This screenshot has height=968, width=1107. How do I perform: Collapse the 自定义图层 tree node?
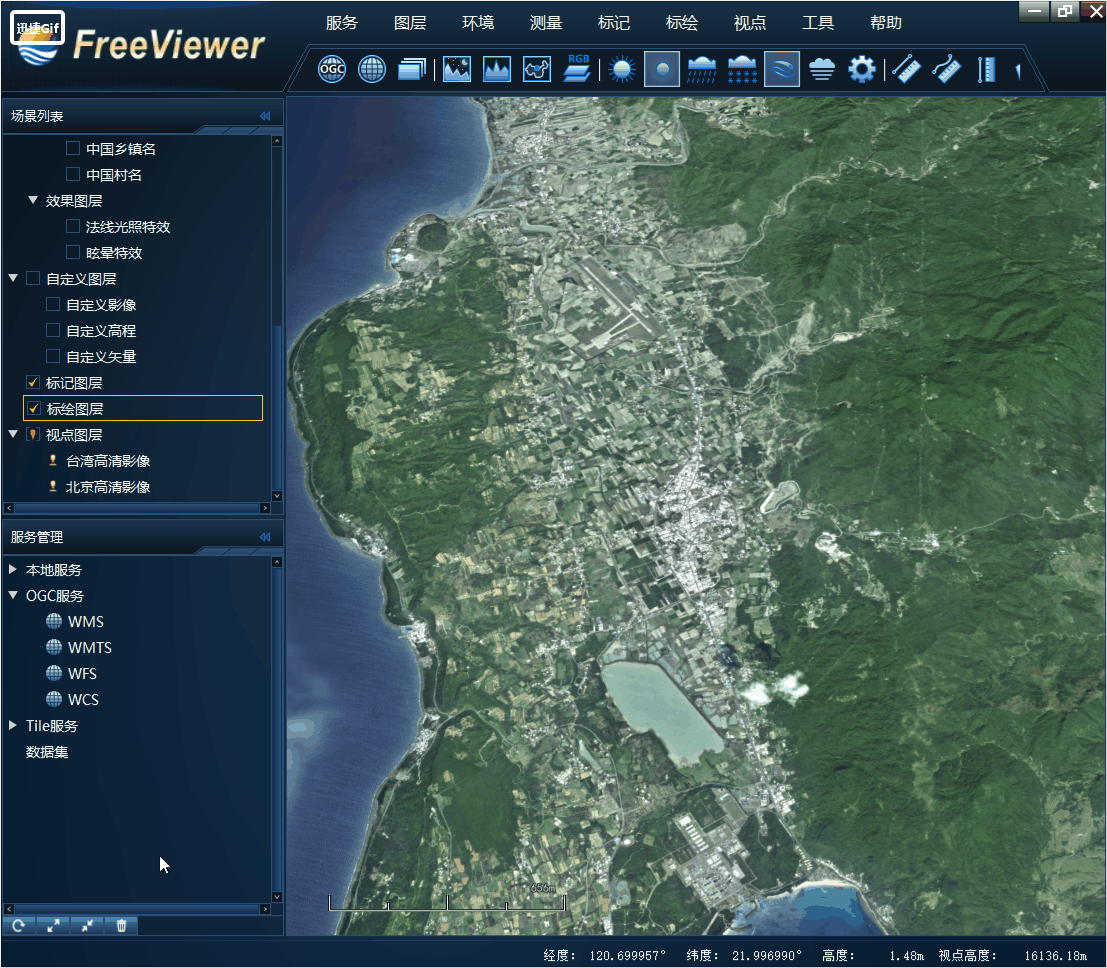13,278
